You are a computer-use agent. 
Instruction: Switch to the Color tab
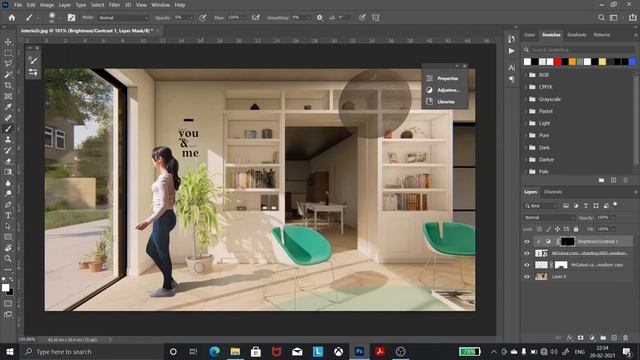click(529, 35)
